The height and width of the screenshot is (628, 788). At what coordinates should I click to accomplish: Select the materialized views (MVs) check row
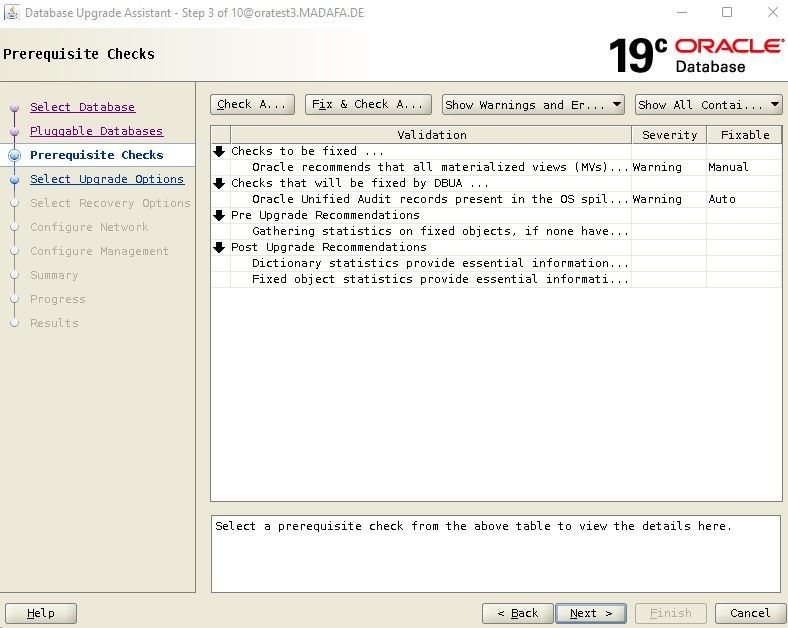(x=496, y=167)
